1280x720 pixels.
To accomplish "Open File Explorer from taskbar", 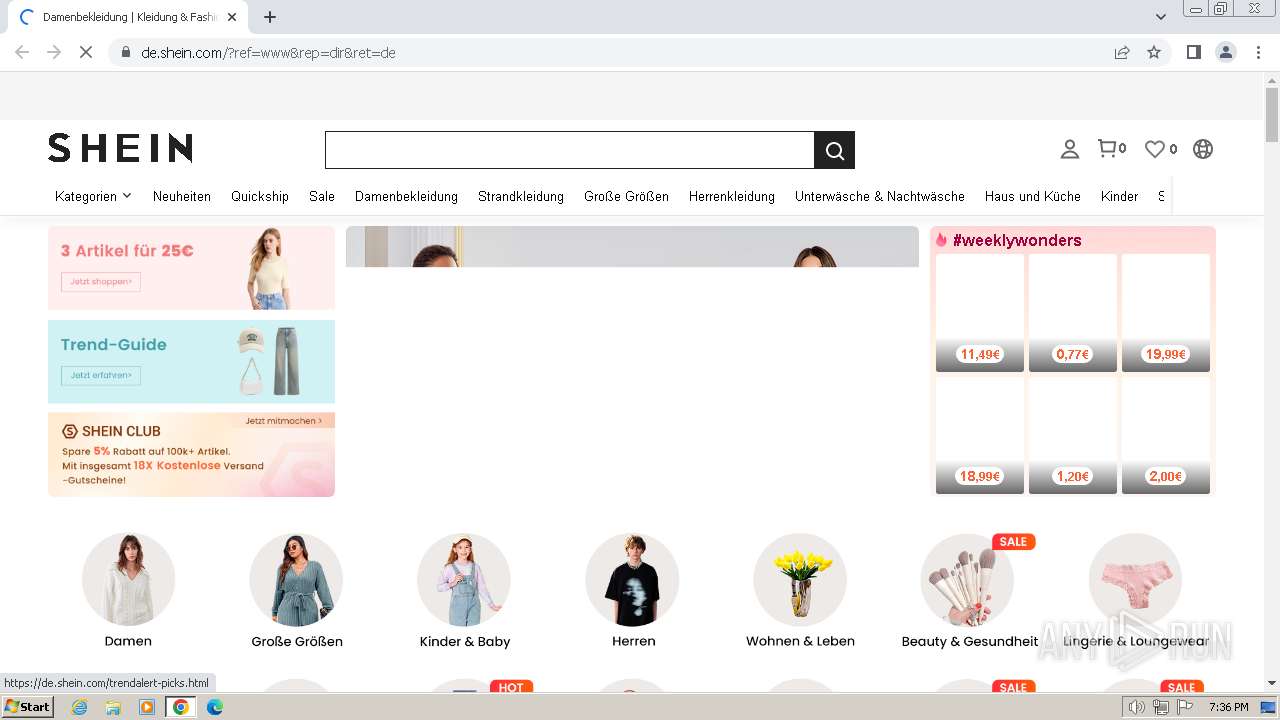I will [x=113, y=707].
